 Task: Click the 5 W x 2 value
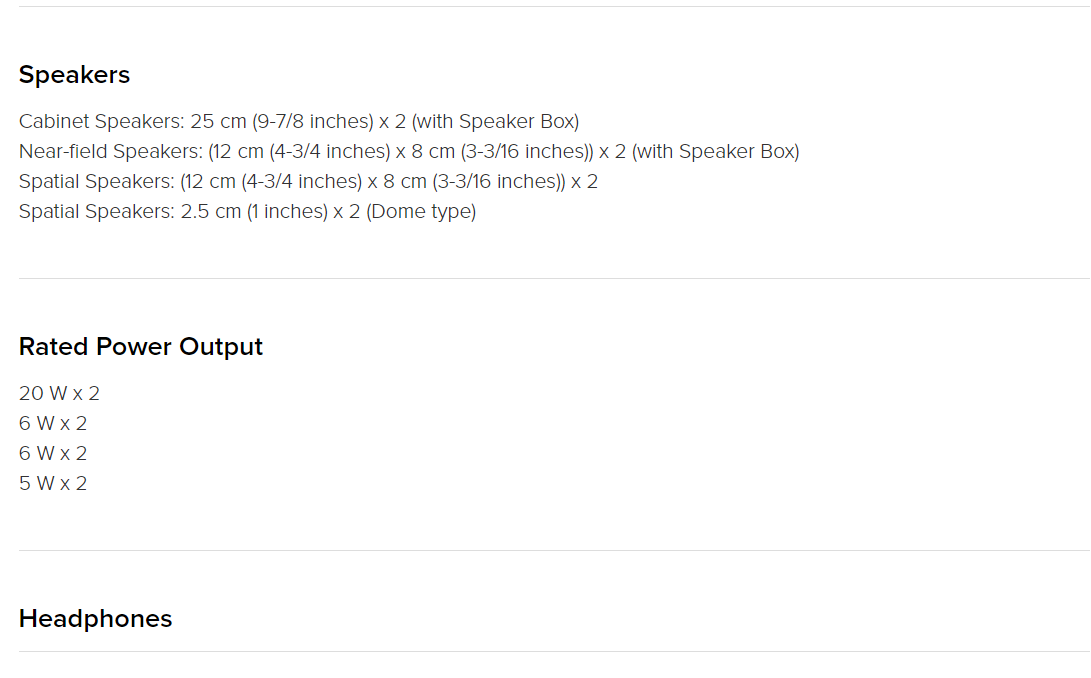(x=53, y=483)
